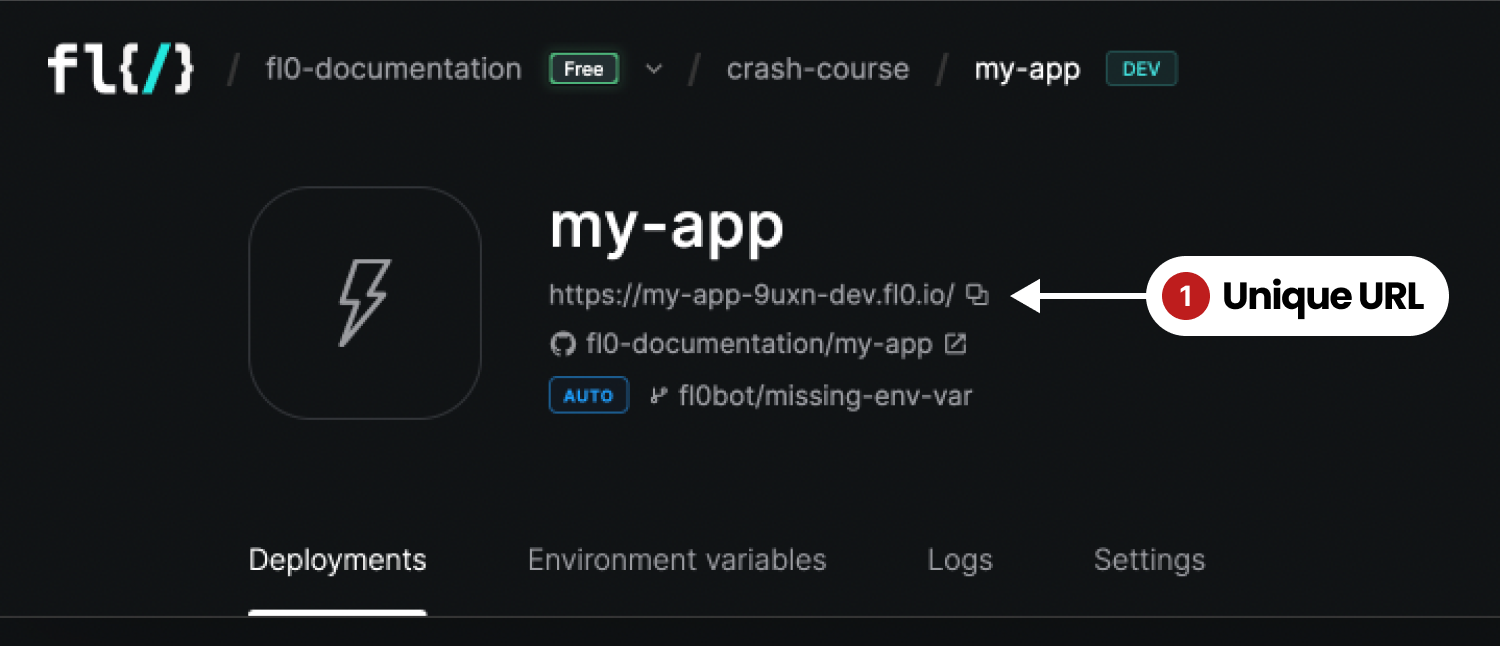Viewport: 1500px width, 646px height.
Task: Expand the workspace chevron dropdown
Action: click(x=654, y=69)
